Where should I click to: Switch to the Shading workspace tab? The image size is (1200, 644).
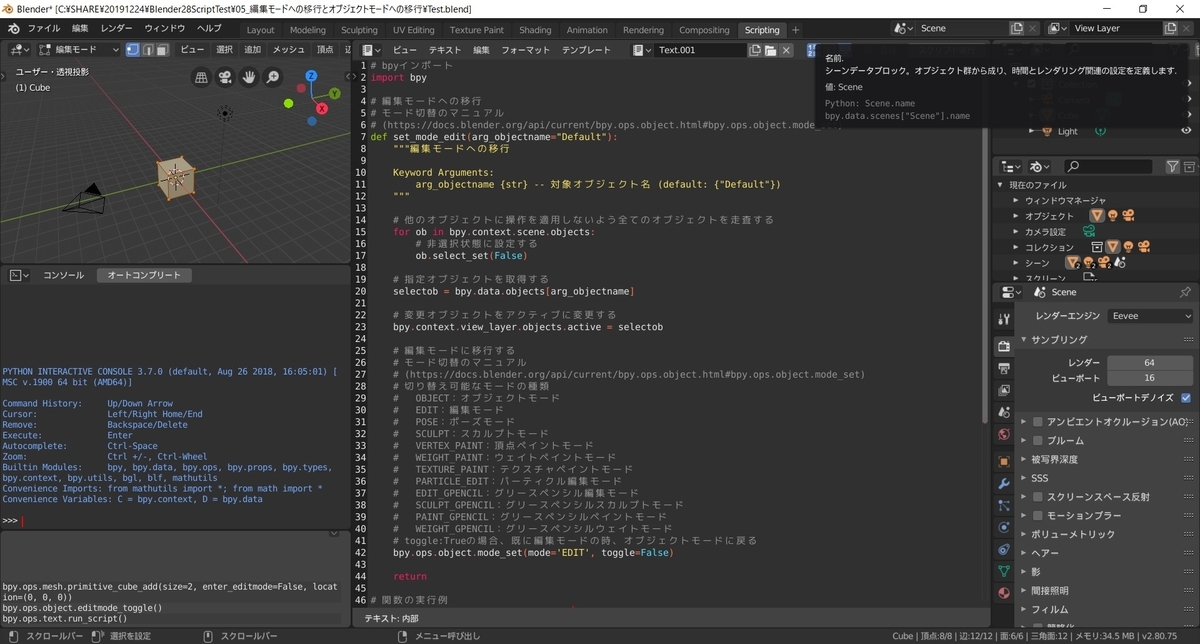(535, 30)
